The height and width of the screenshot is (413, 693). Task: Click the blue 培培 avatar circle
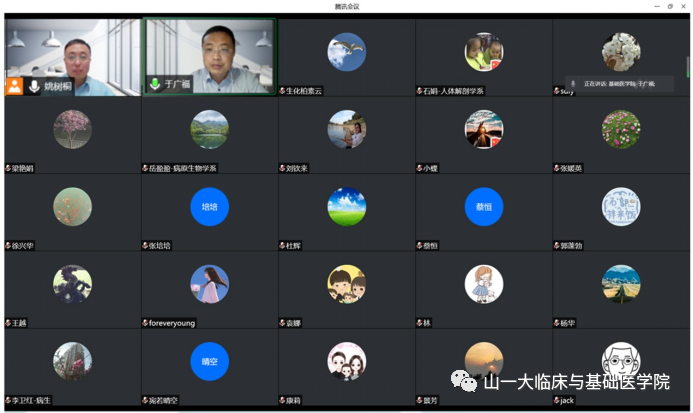pyautogui.click(x=209, y=207)
